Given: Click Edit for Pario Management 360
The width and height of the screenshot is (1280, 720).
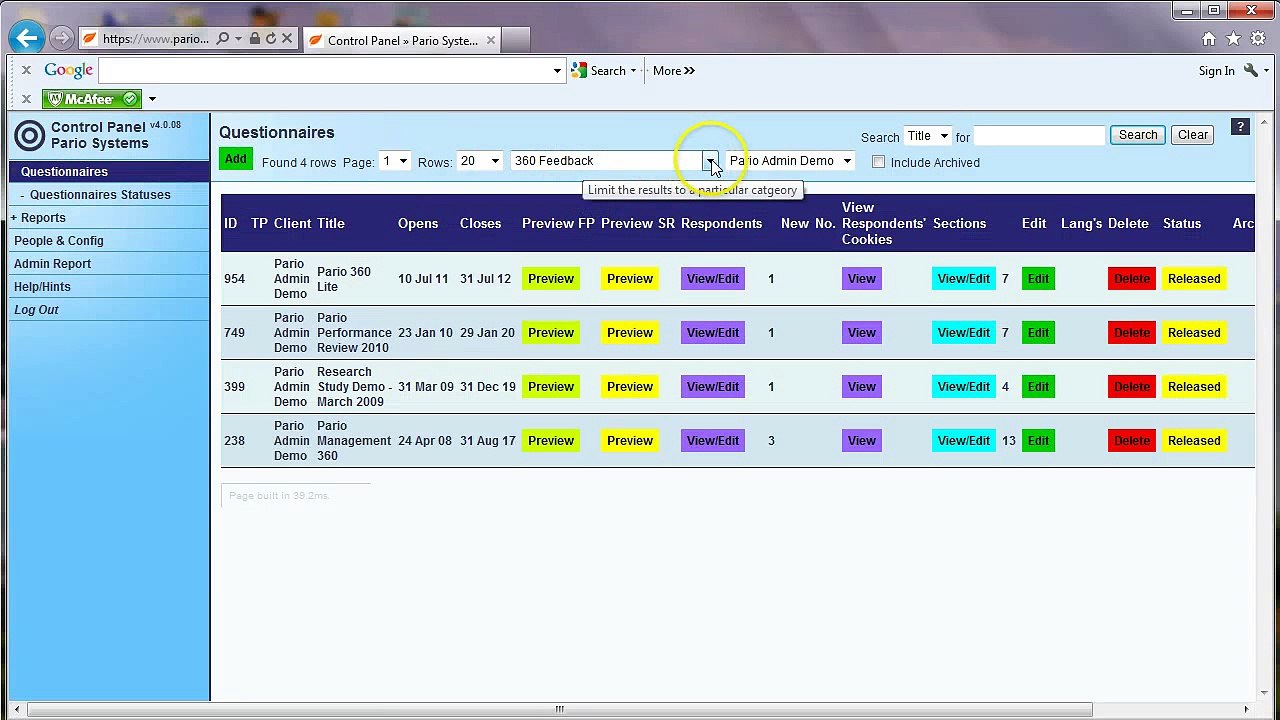Looking at the screenshot, I should tap(1038, 441).
